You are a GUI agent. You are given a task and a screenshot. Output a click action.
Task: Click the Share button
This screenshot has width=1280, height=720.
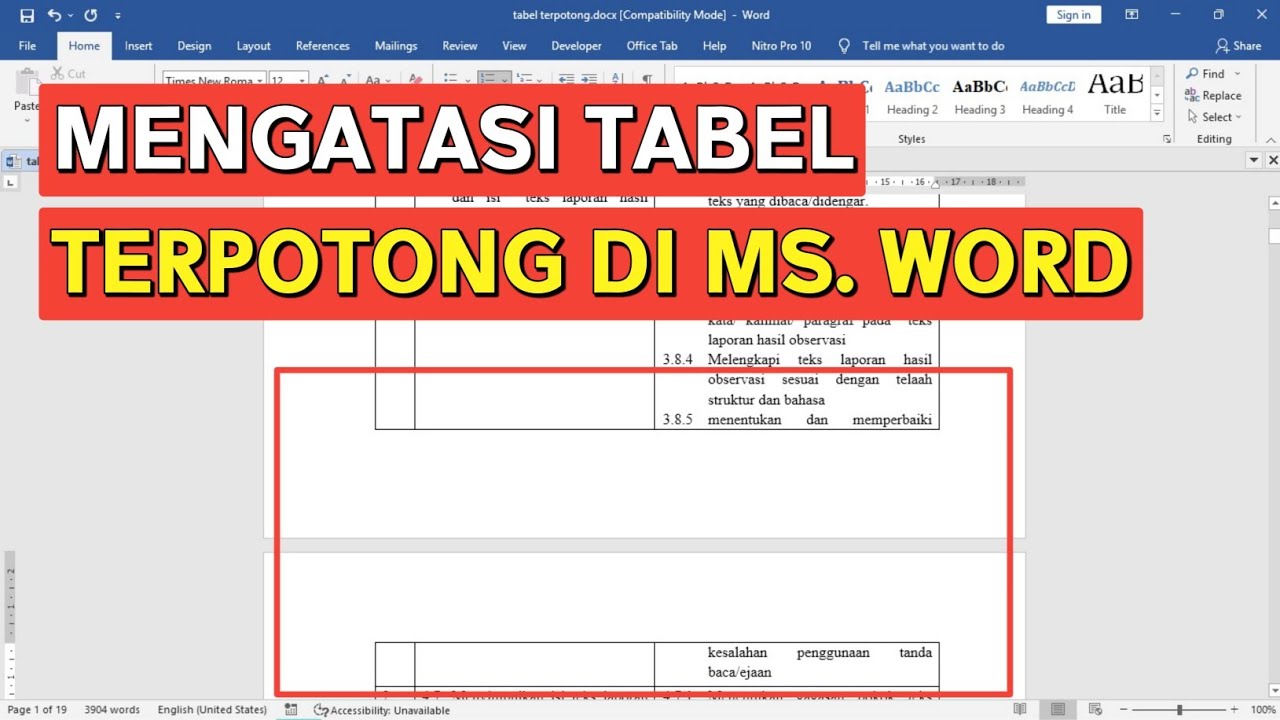pyautogui.click(x=1238, y=46)
